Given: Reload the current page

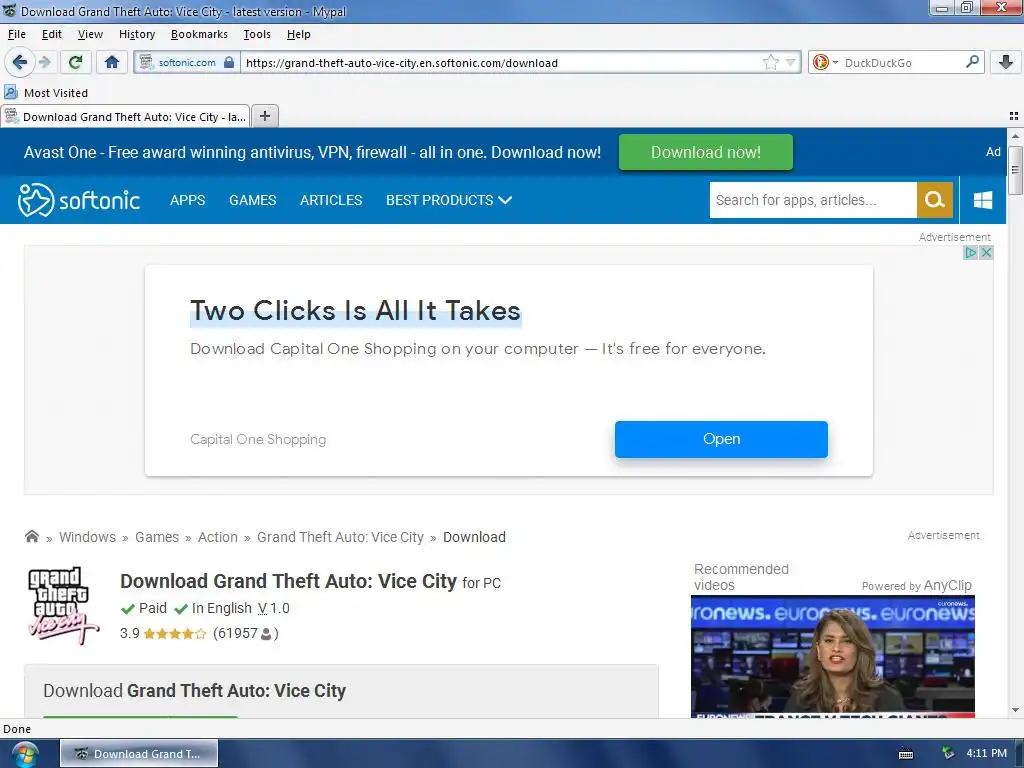Looking at the screenshot, I should [x=75, y=63].
